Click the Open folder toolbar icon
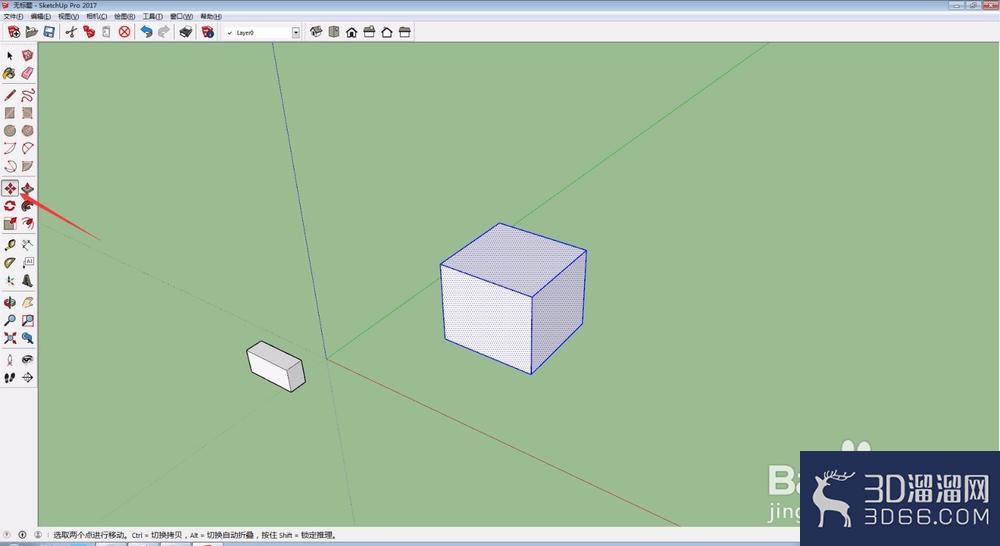Viewport: 1000px width, 546px height. [x=31, y=32]
